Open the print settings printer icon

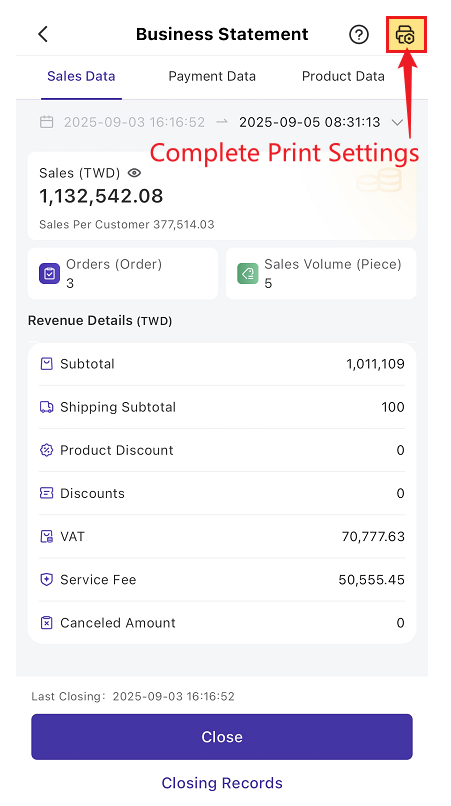pyautogui.click(x=405, y=35)
